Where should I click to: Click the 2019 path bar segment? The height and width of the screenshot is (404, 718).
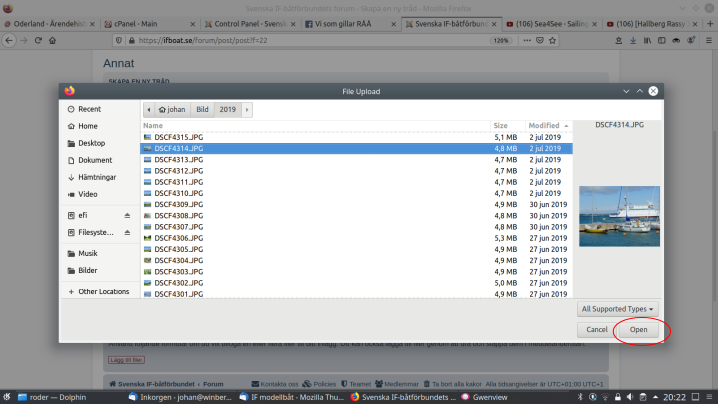[228, 109]
